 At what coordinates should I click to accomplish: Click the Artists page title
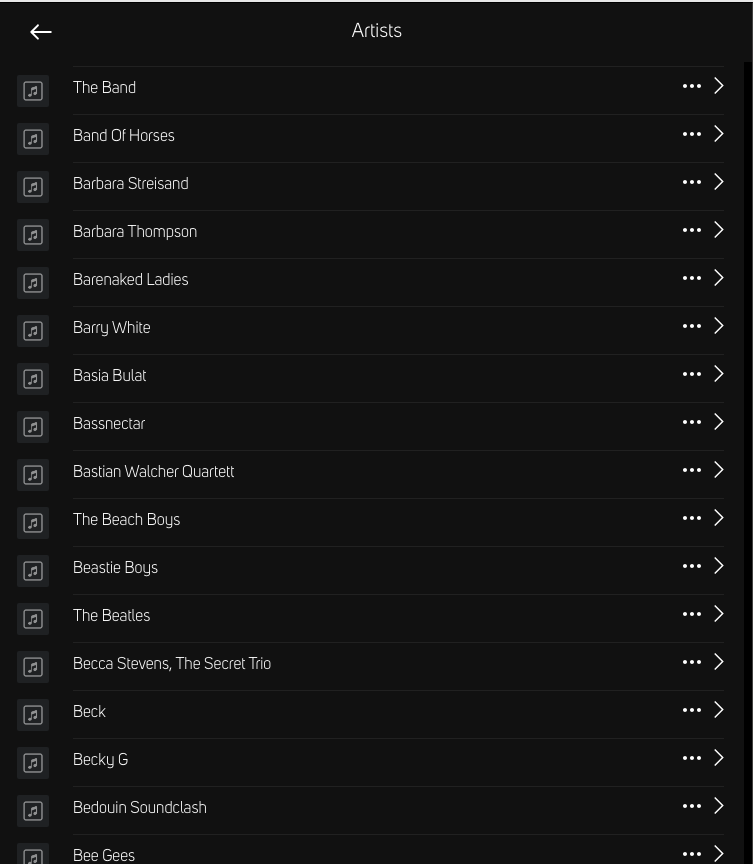[376, 31]
